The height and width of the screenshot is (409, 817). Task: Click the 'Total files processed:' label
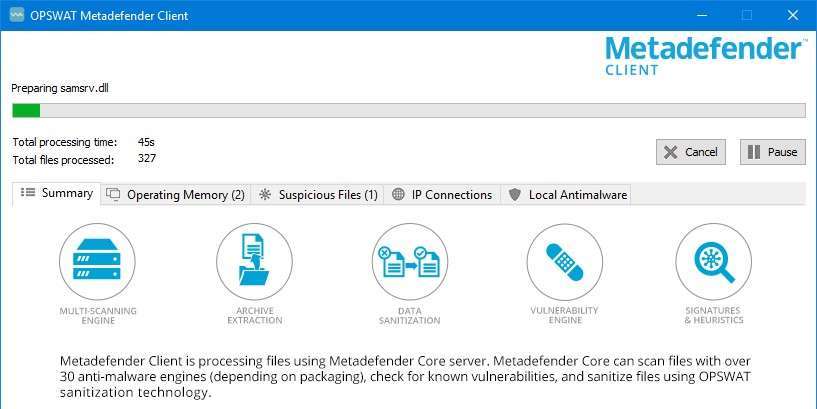point(63,160)
